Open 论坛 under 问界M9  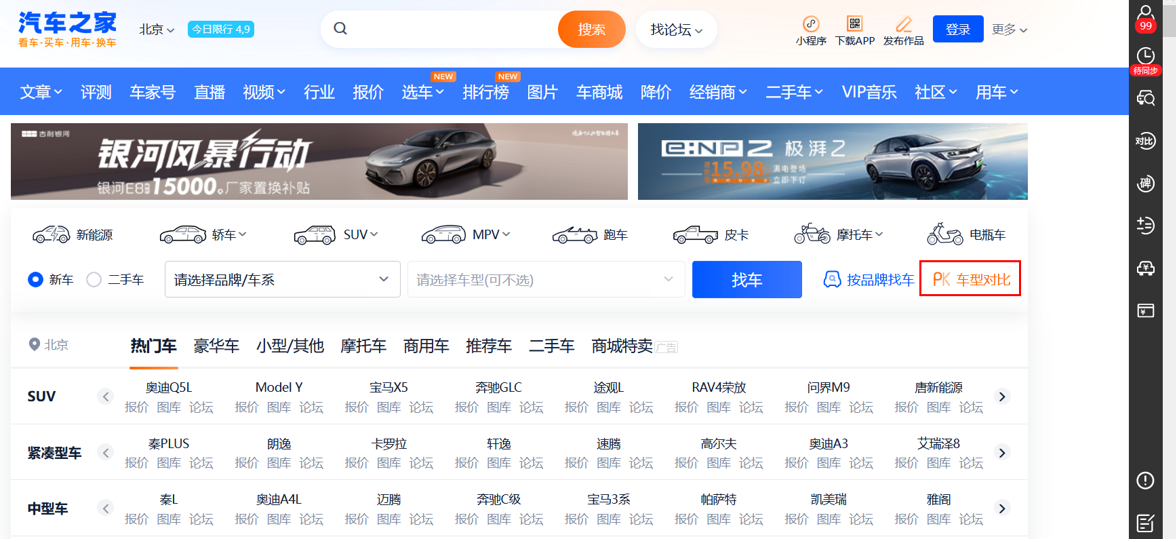coord(861,407)
